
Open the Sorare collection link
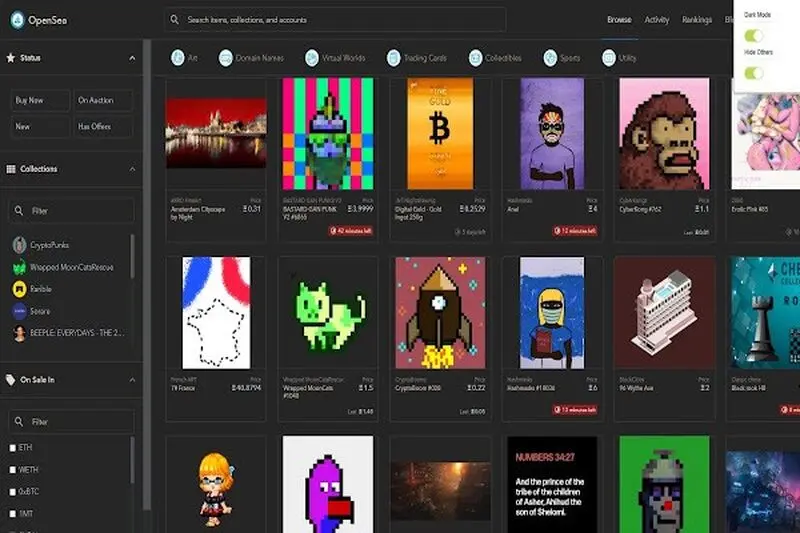40,311
